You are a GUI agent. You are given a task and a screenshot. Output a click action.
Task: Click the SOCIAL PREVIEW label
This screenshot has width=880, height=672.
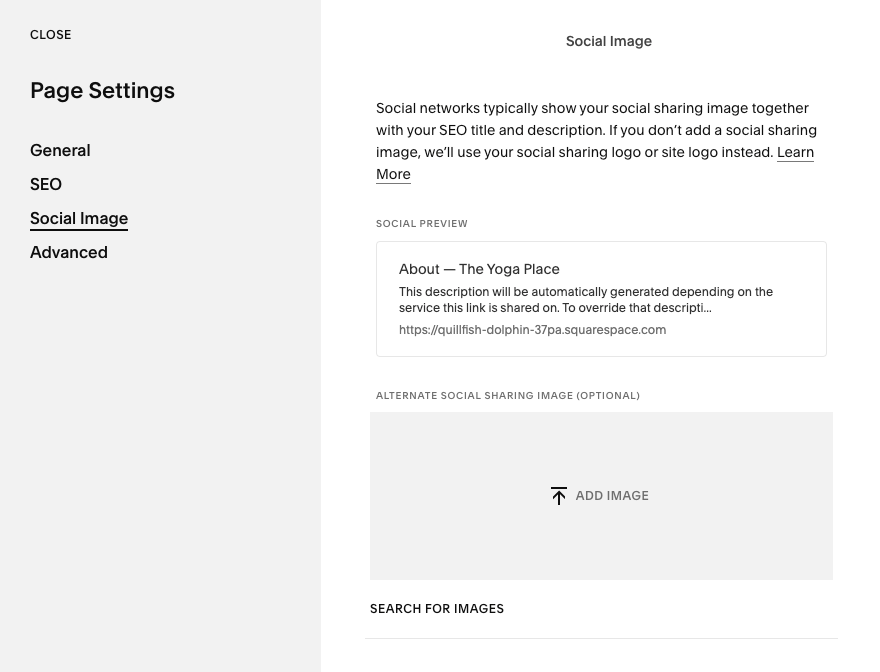(421, 223)
